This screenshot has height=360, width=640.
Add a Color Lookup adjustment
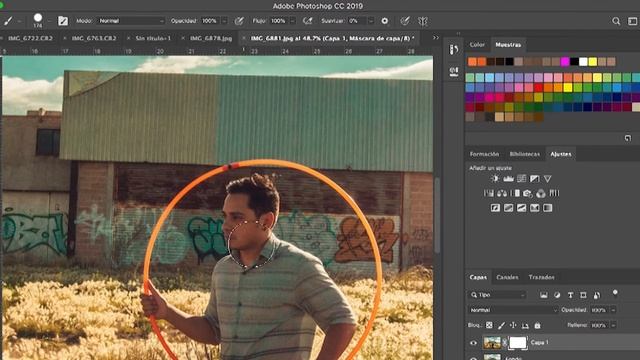(x=554, y=193)
